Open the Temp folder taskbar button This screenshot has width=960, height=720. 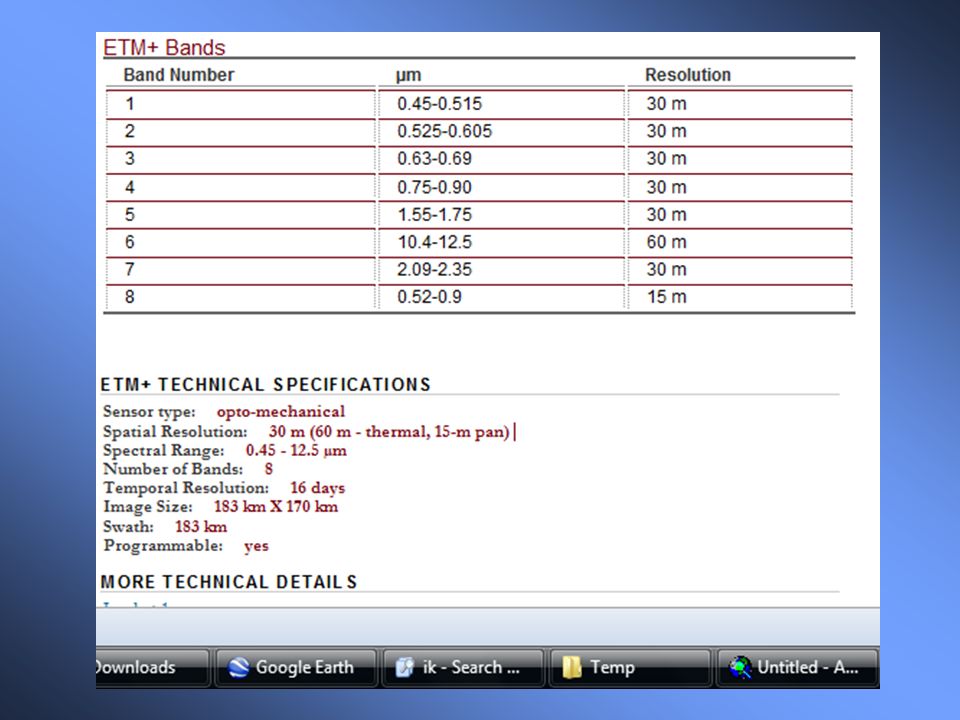pyautogui.click(x=630, y=667)
